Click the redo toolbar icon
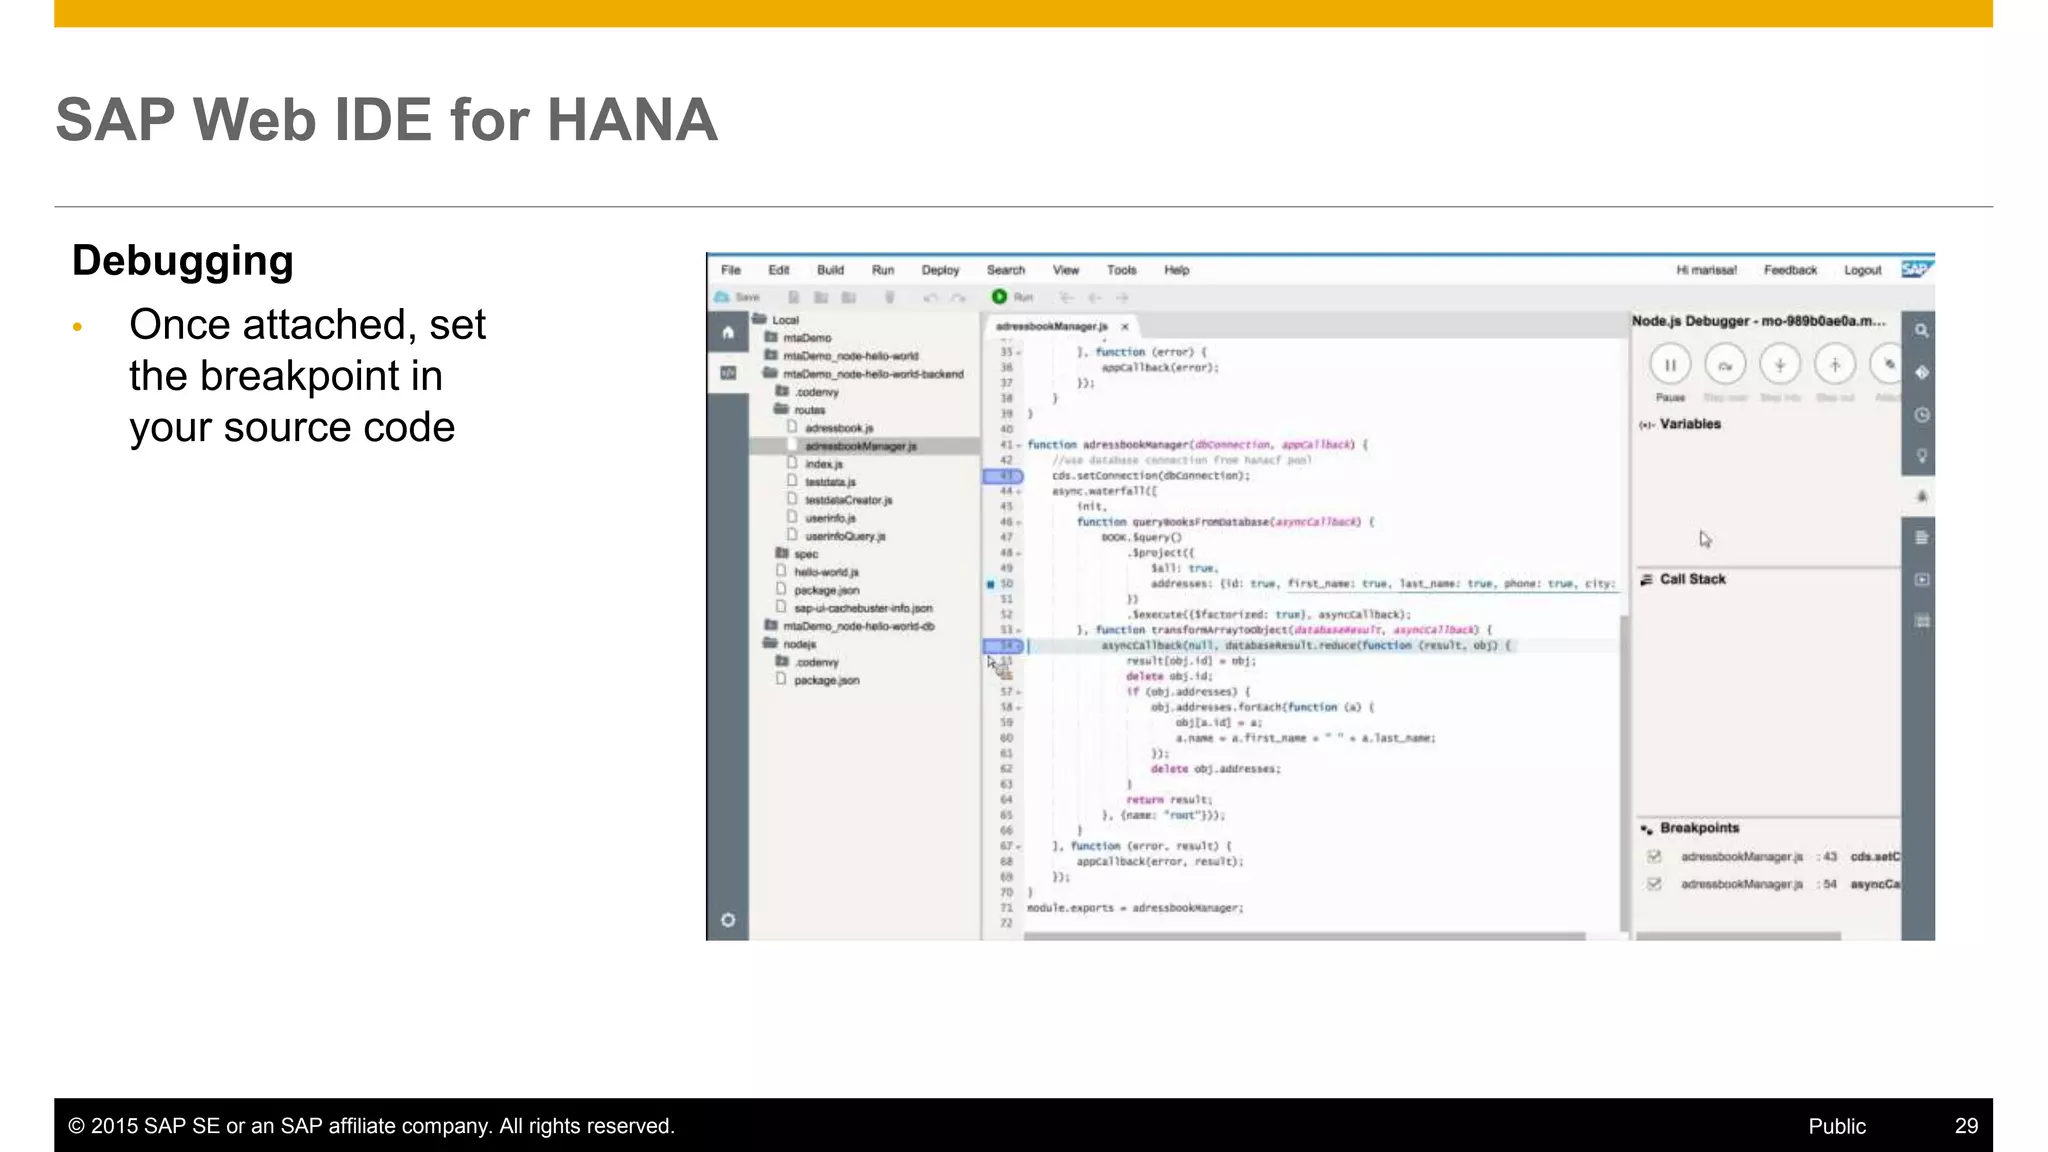Viewport: 2048px width, 1152px height. pos(958,297)
